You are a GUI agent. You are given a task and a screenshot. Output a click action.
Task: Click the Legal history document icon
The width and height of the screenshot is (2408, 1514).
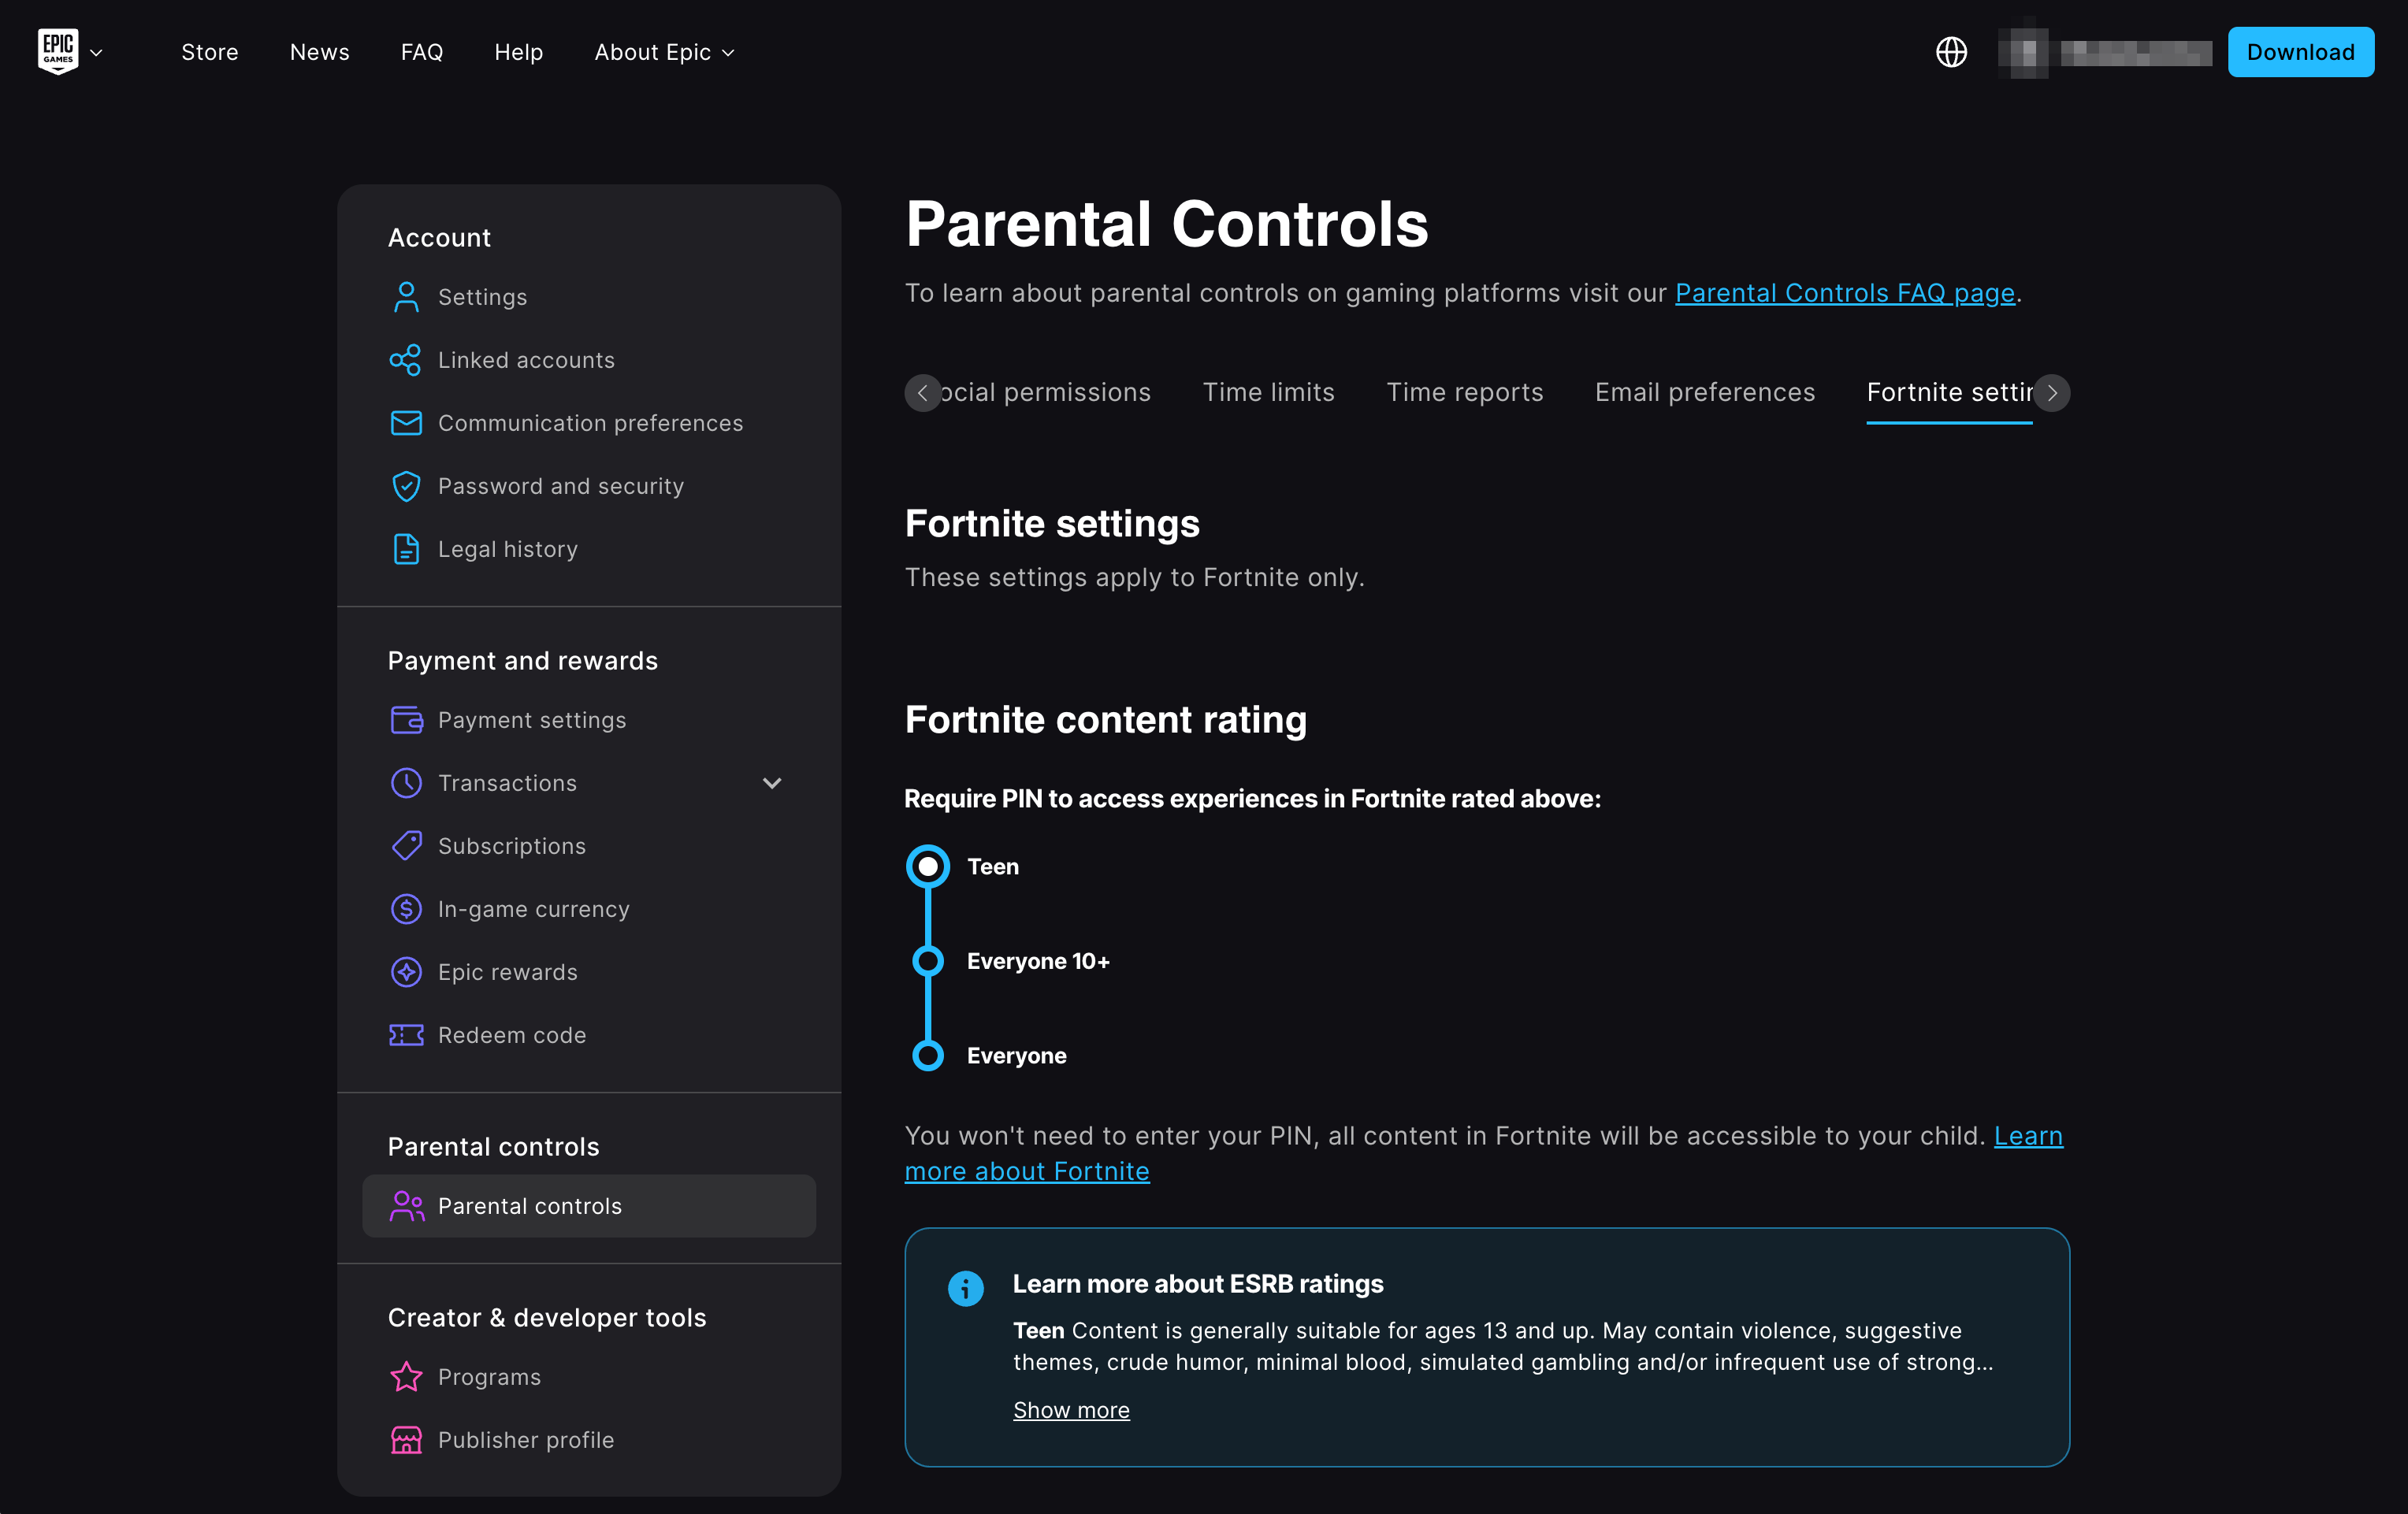[x=406, y=549]
